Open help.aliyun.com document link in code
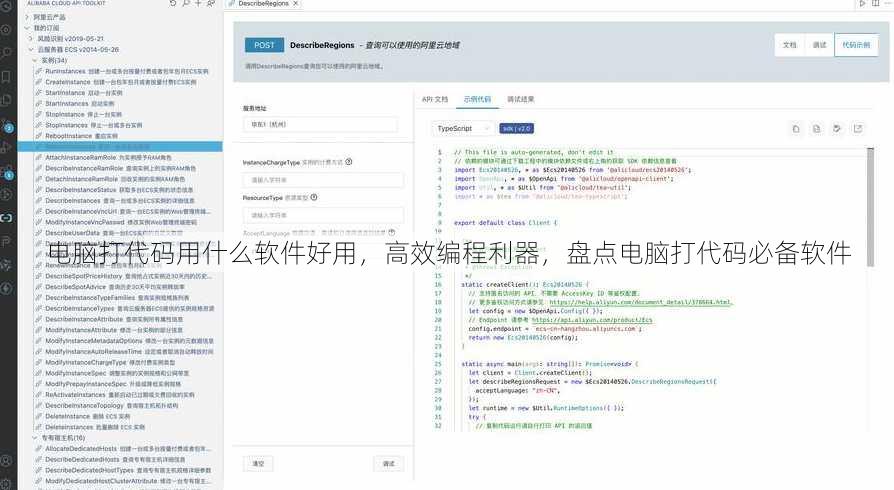Screen dimensions: 894x490 click(x=640, y=302)
